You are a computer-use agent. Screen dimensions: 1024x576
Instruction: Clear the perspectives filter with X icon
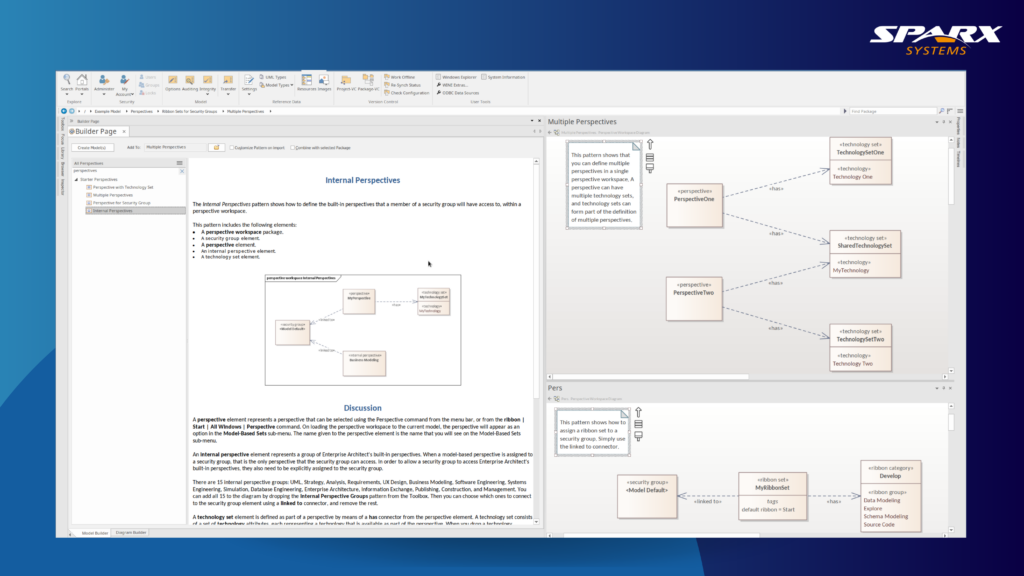coord(182,171)
